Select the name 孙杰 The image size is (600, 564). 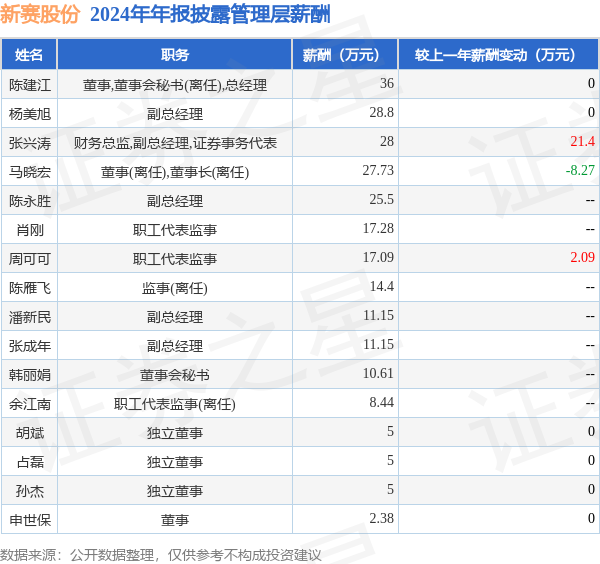point(30,491)
